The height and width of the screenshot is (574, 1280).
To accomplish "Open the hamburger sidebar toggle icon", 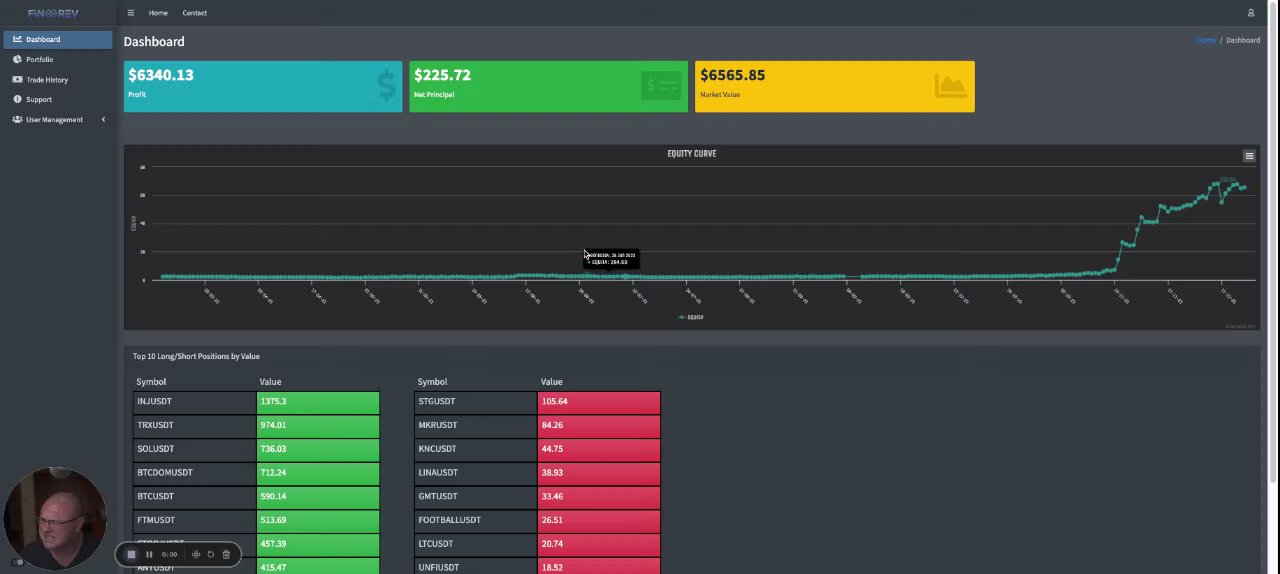I will pyautogui.click(x=131, y=13).
